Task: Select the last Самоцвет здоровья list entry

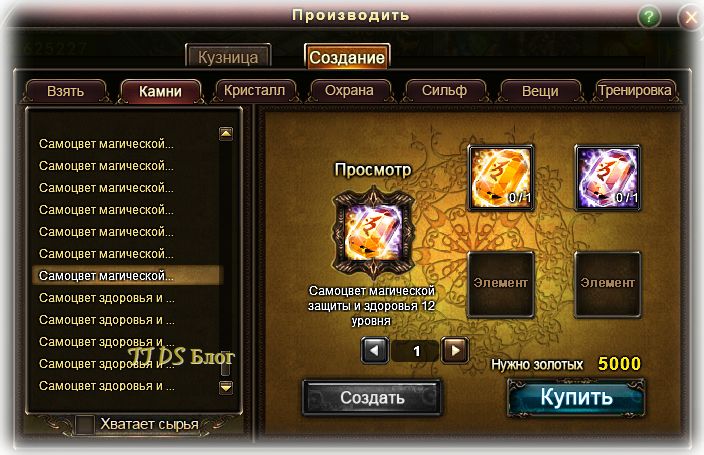Action: (107, 386)
